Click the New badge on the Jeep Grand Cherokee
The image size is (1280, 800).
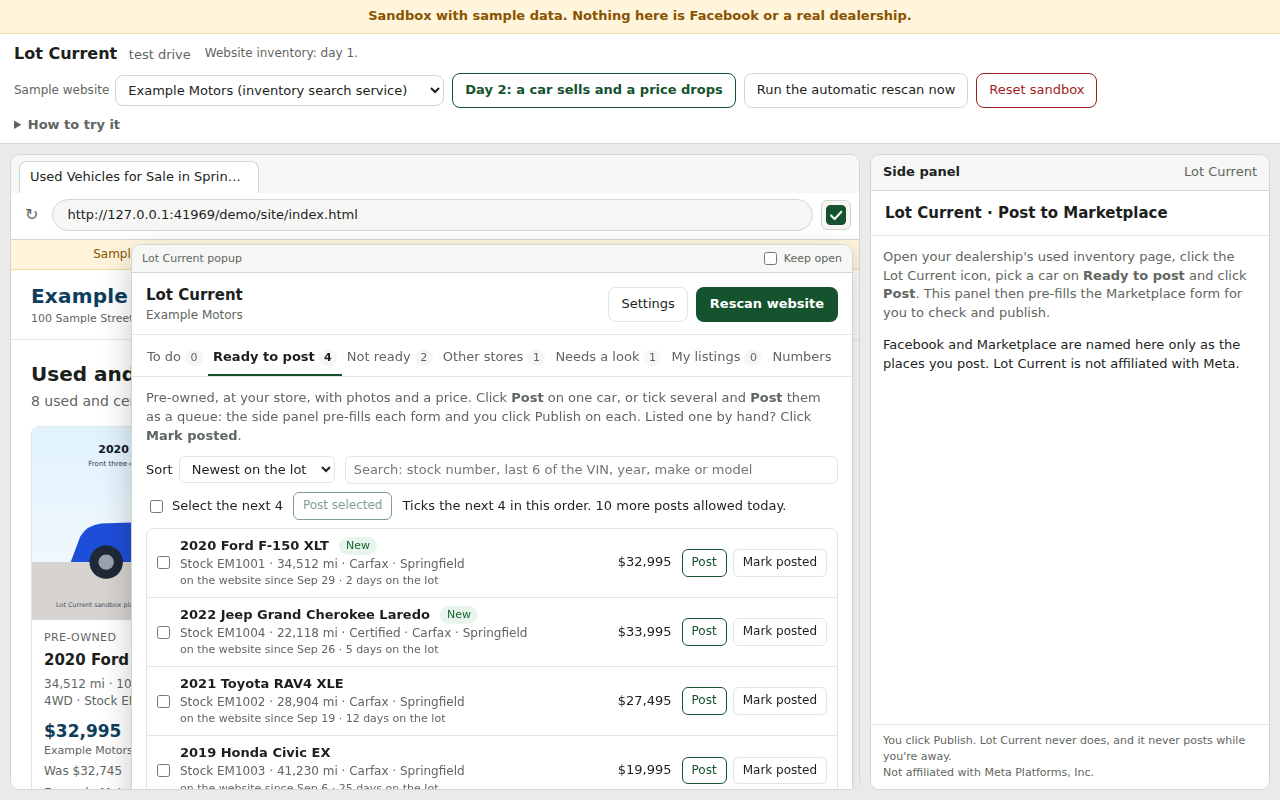[x=459, y=615]
